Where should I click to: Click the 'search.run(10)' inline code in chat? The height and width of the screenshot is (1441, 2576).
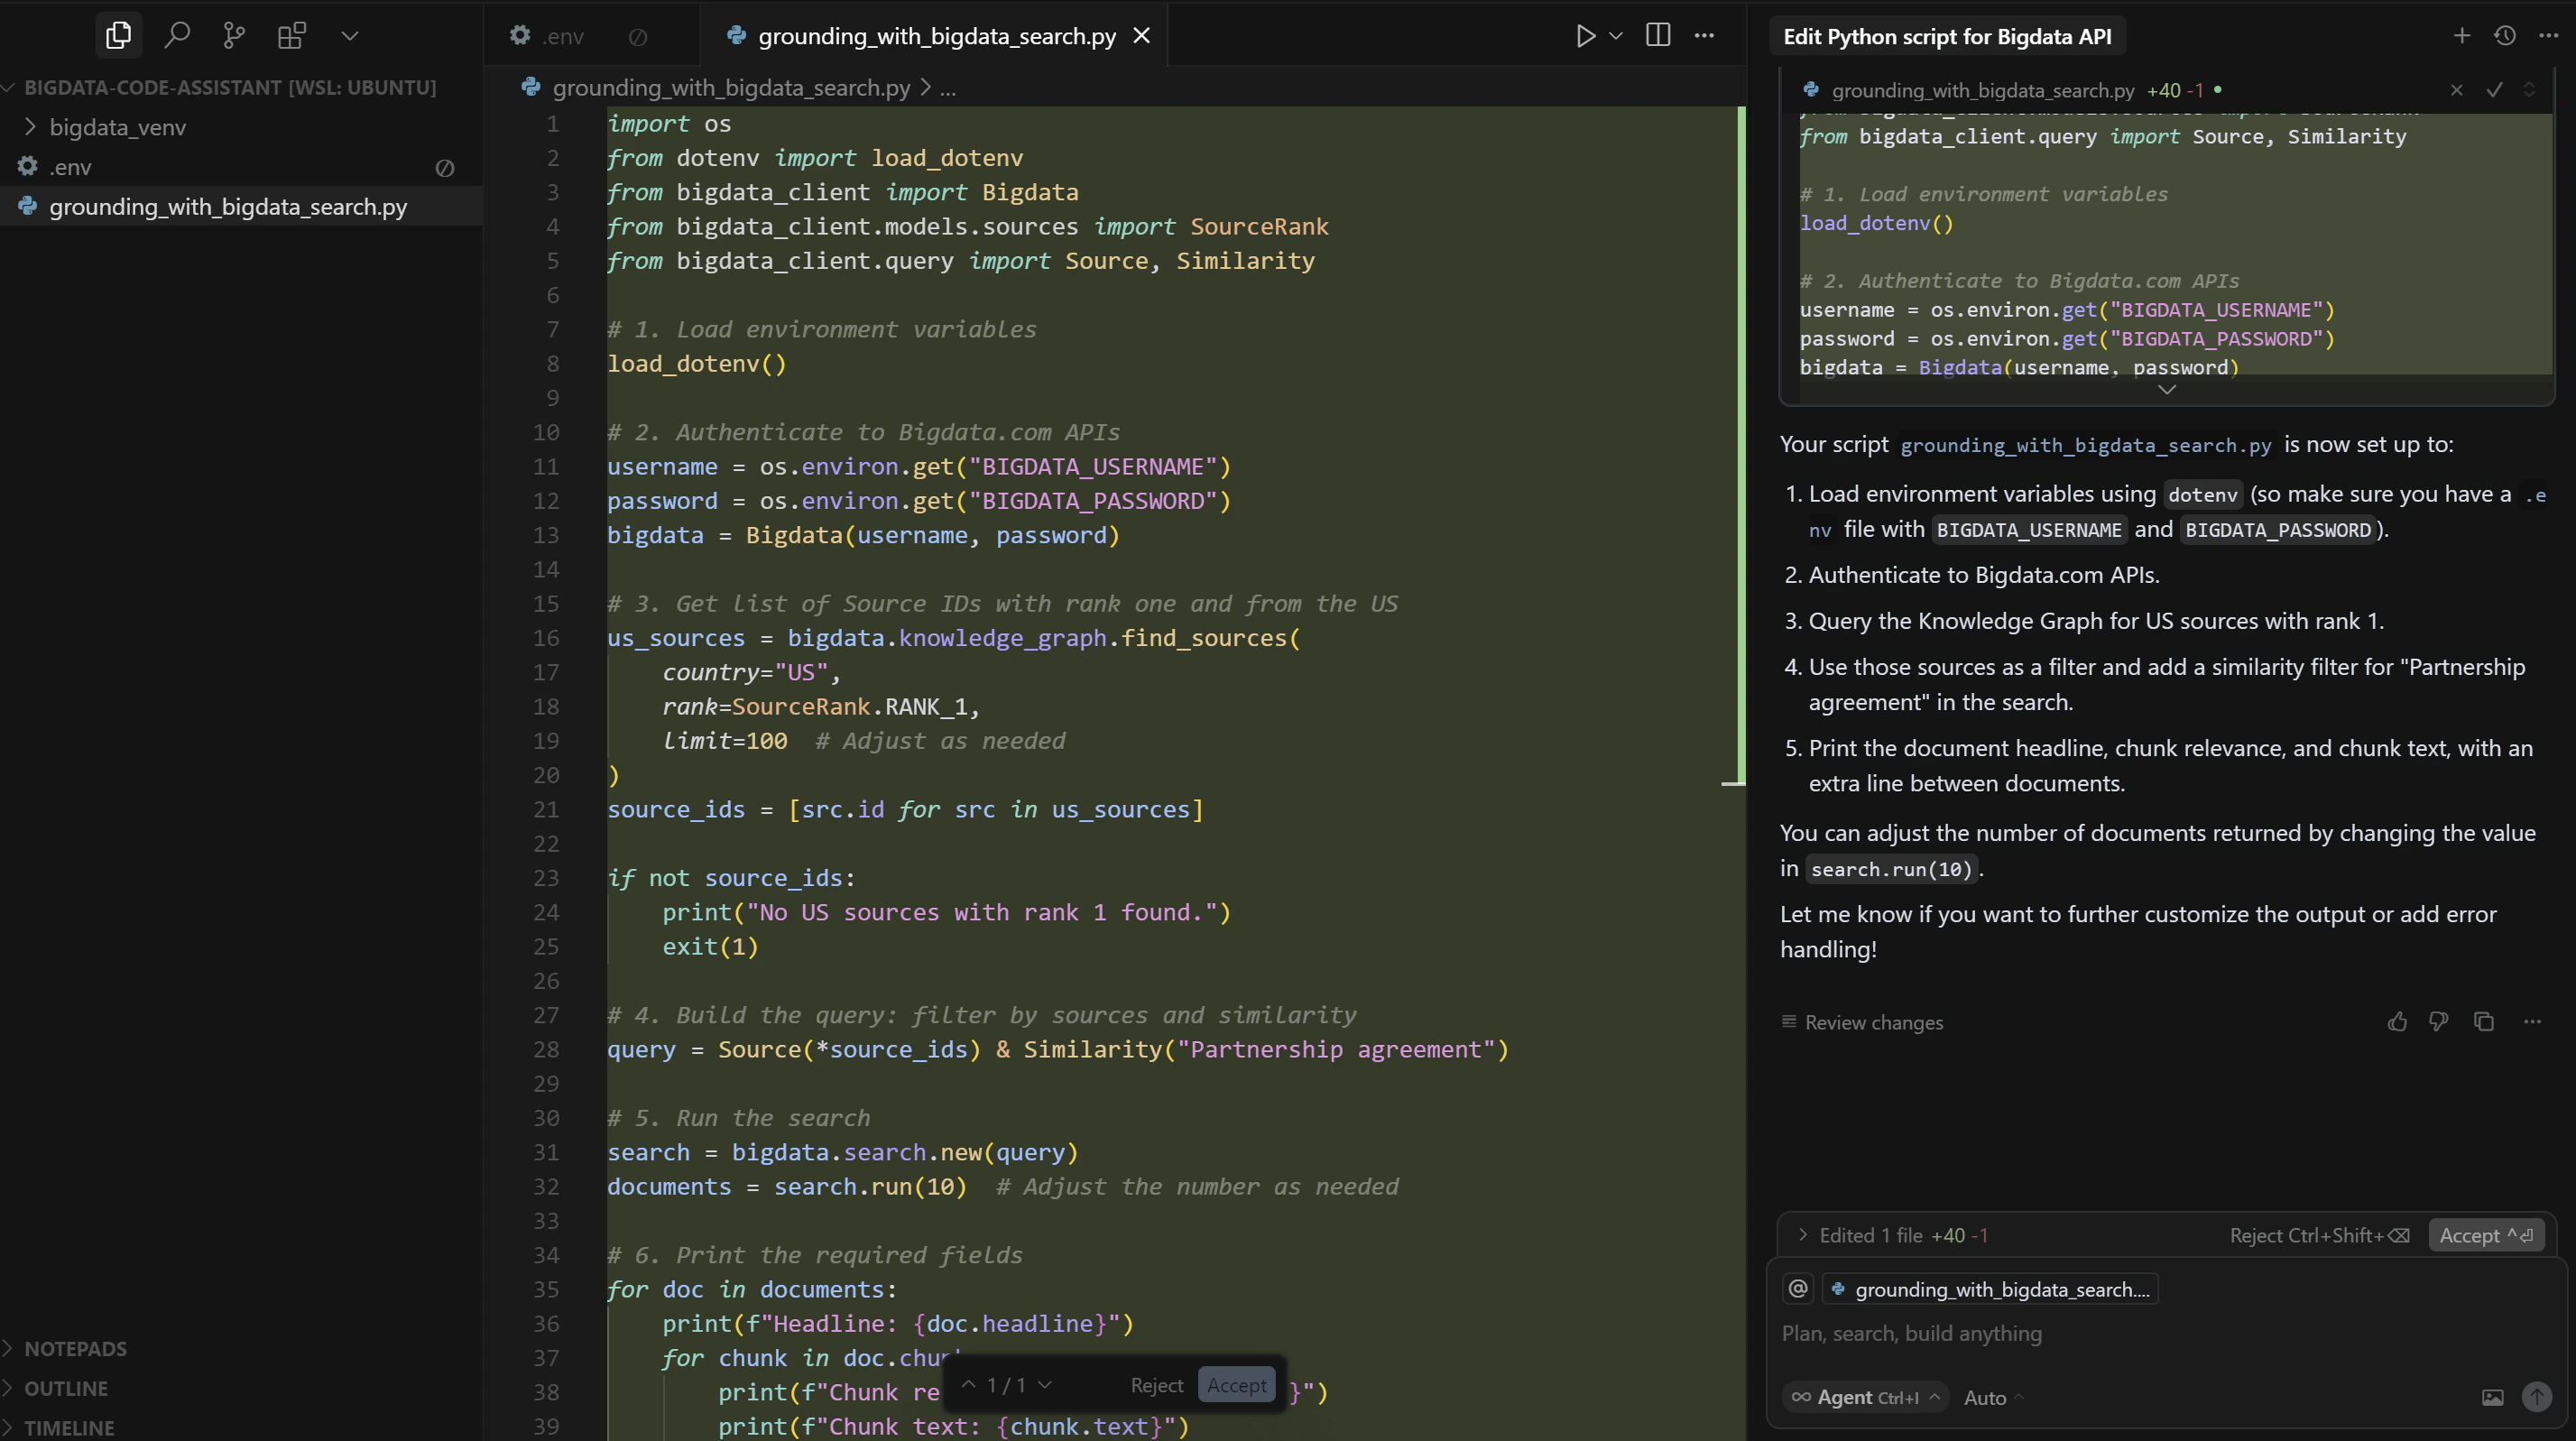(x=1892, y=869)
